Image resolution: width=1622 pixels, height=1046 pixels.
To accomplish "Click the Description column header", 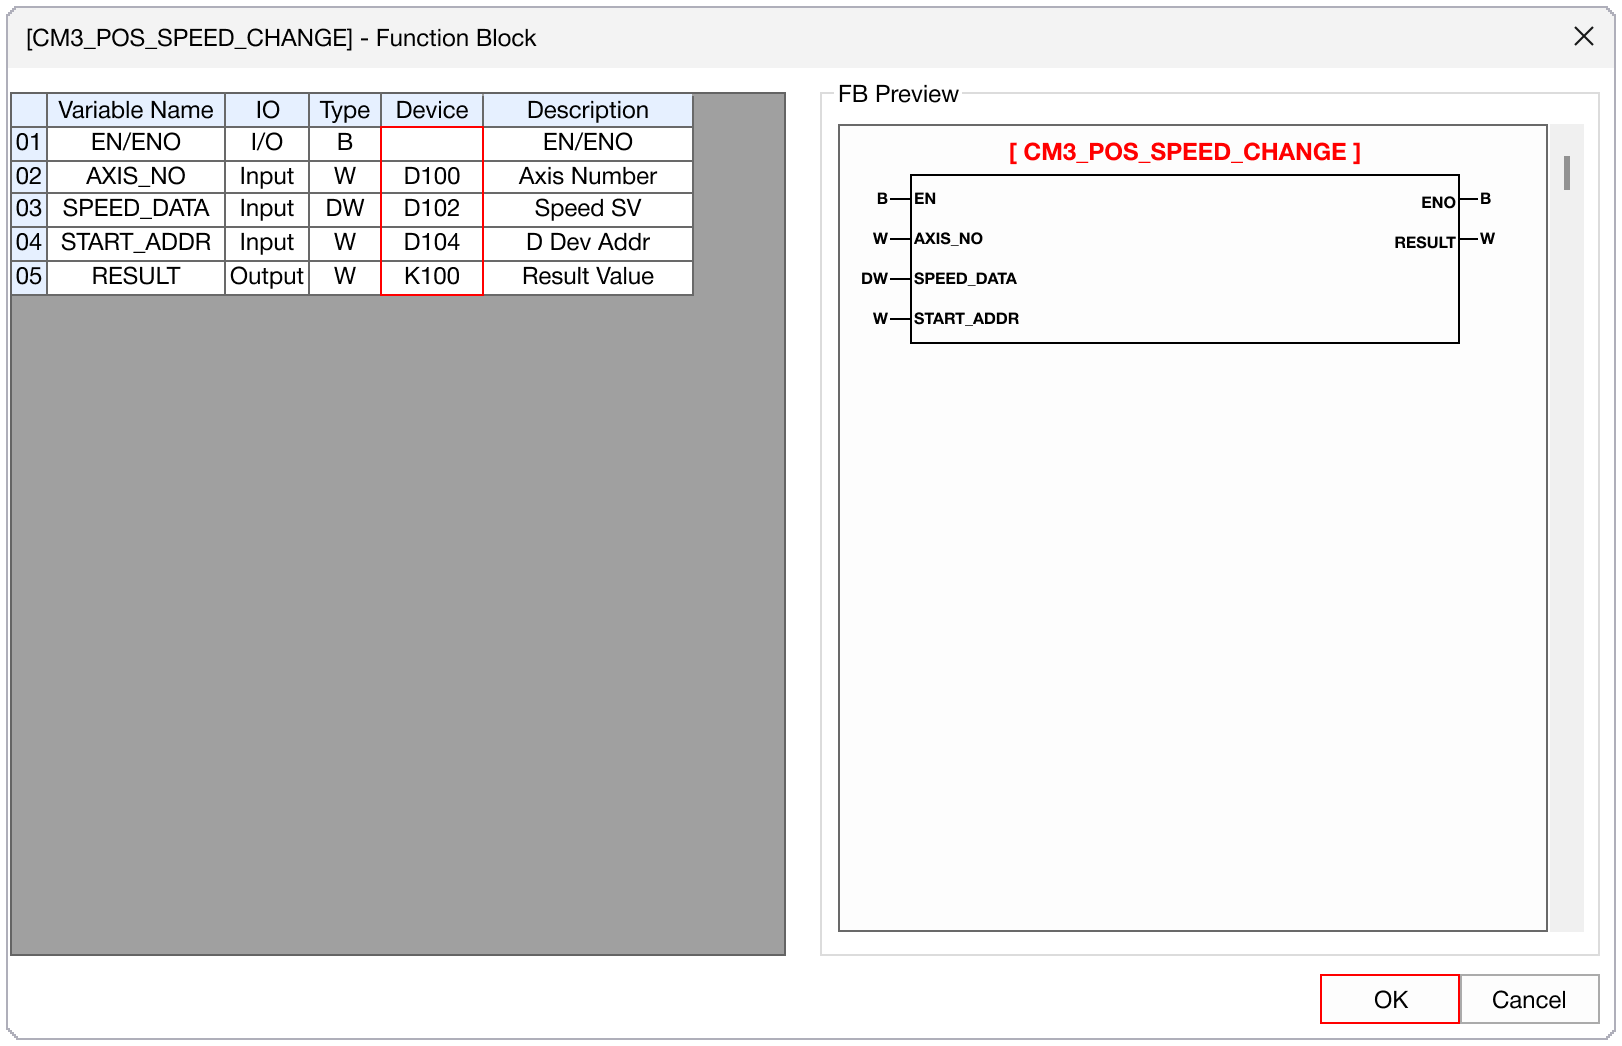I will (x=588, y=110).
